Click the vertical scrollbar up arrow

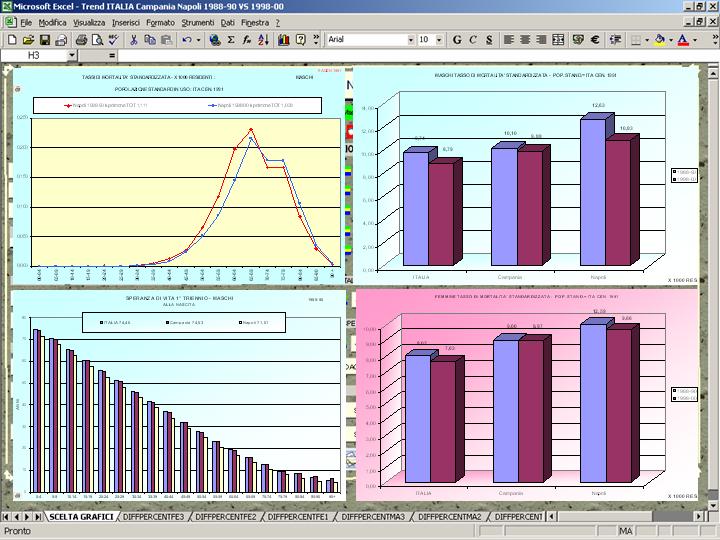[713, 73]
